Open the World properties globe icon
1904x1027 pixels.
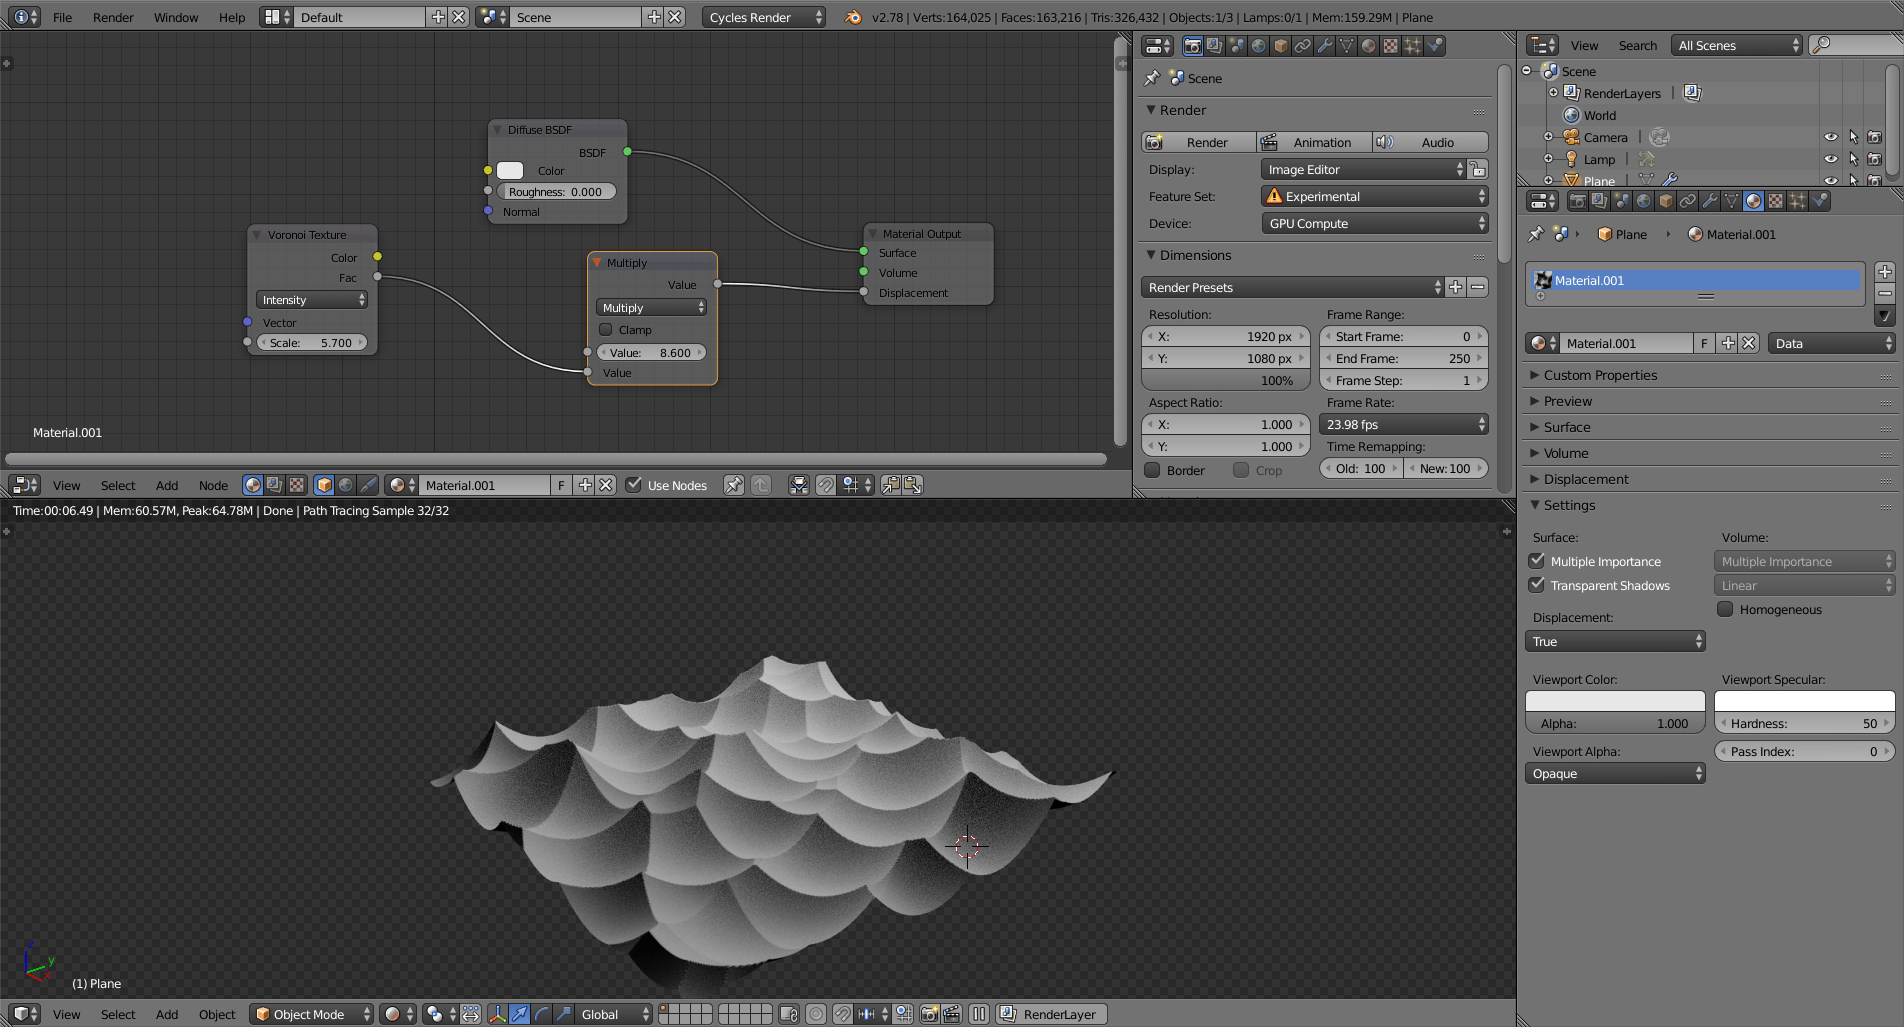(1645, 200)
